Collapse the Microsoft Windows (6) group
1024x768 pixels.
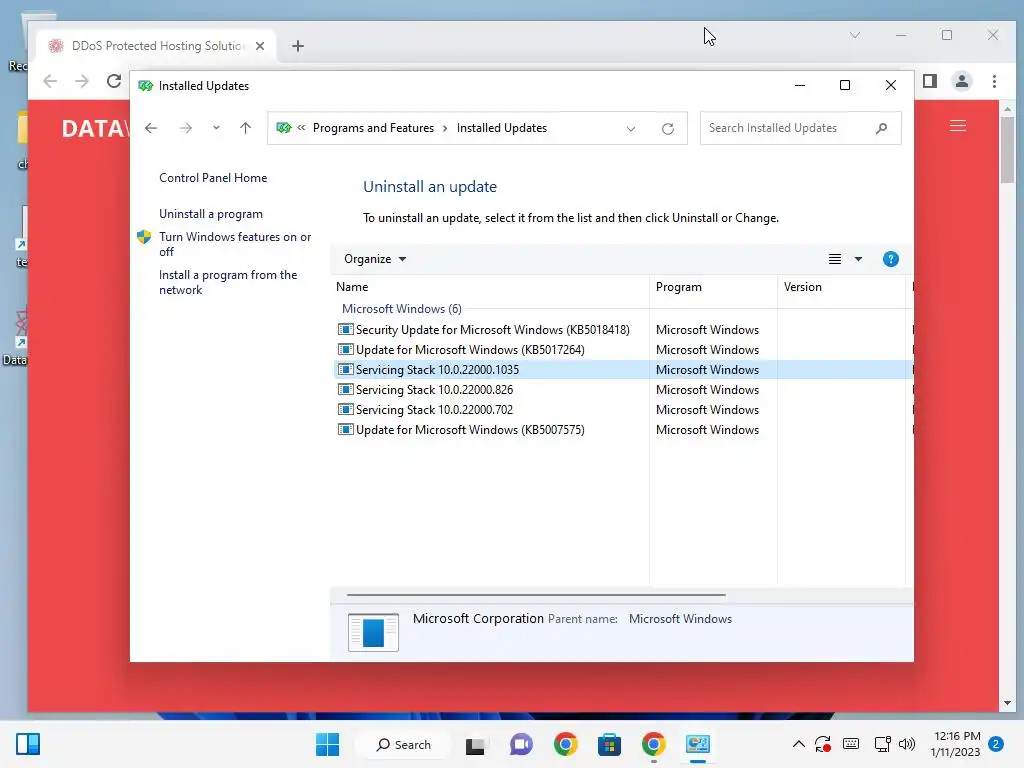tap(402, 308)
